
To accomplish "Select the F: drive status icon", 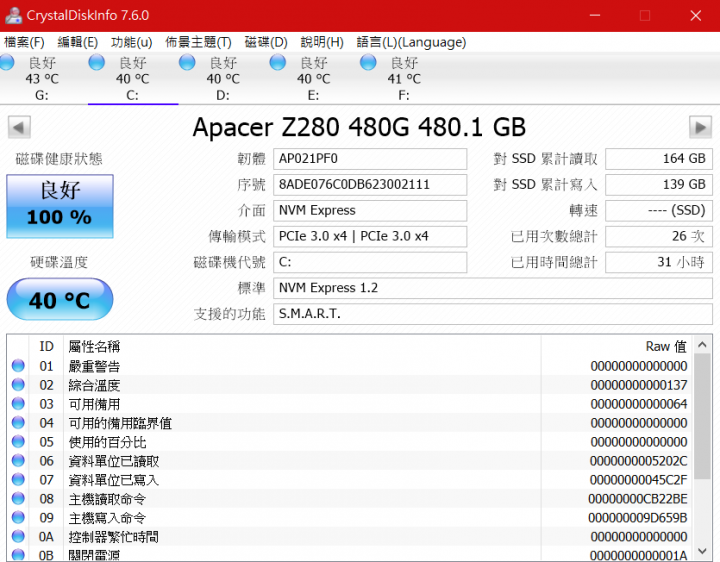I will point(368,63).
